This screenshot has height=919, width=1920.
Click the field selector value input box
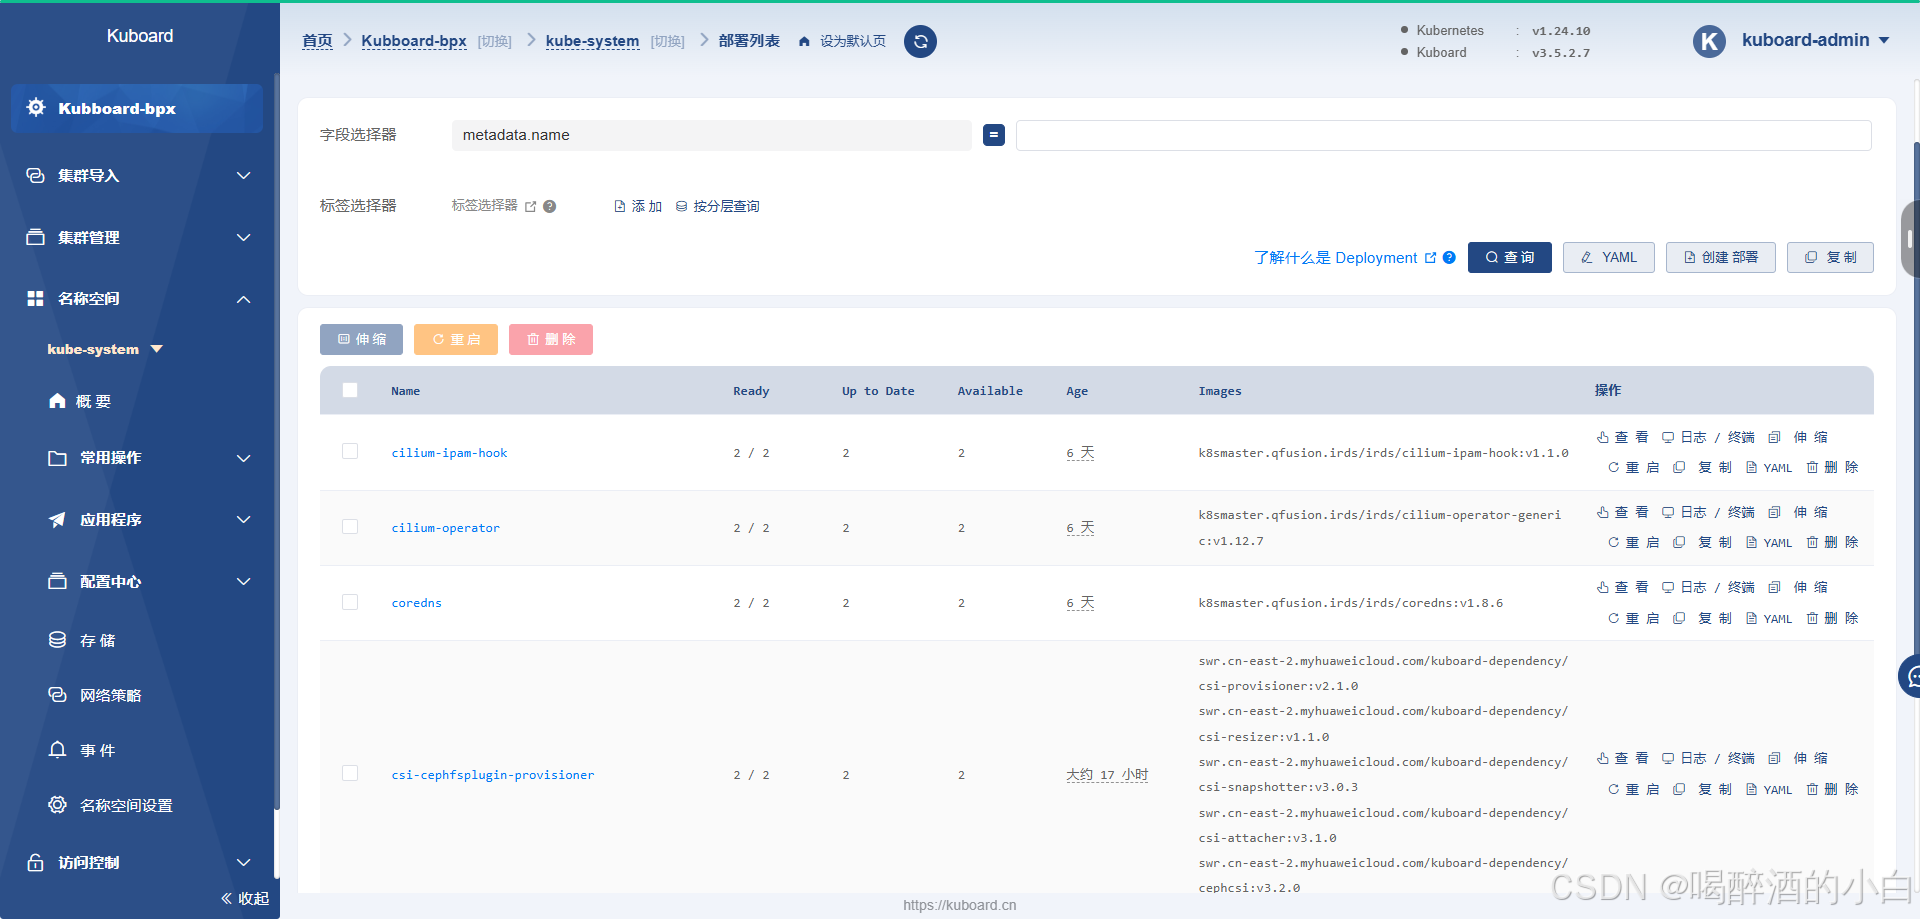[x=1442, y=135]
